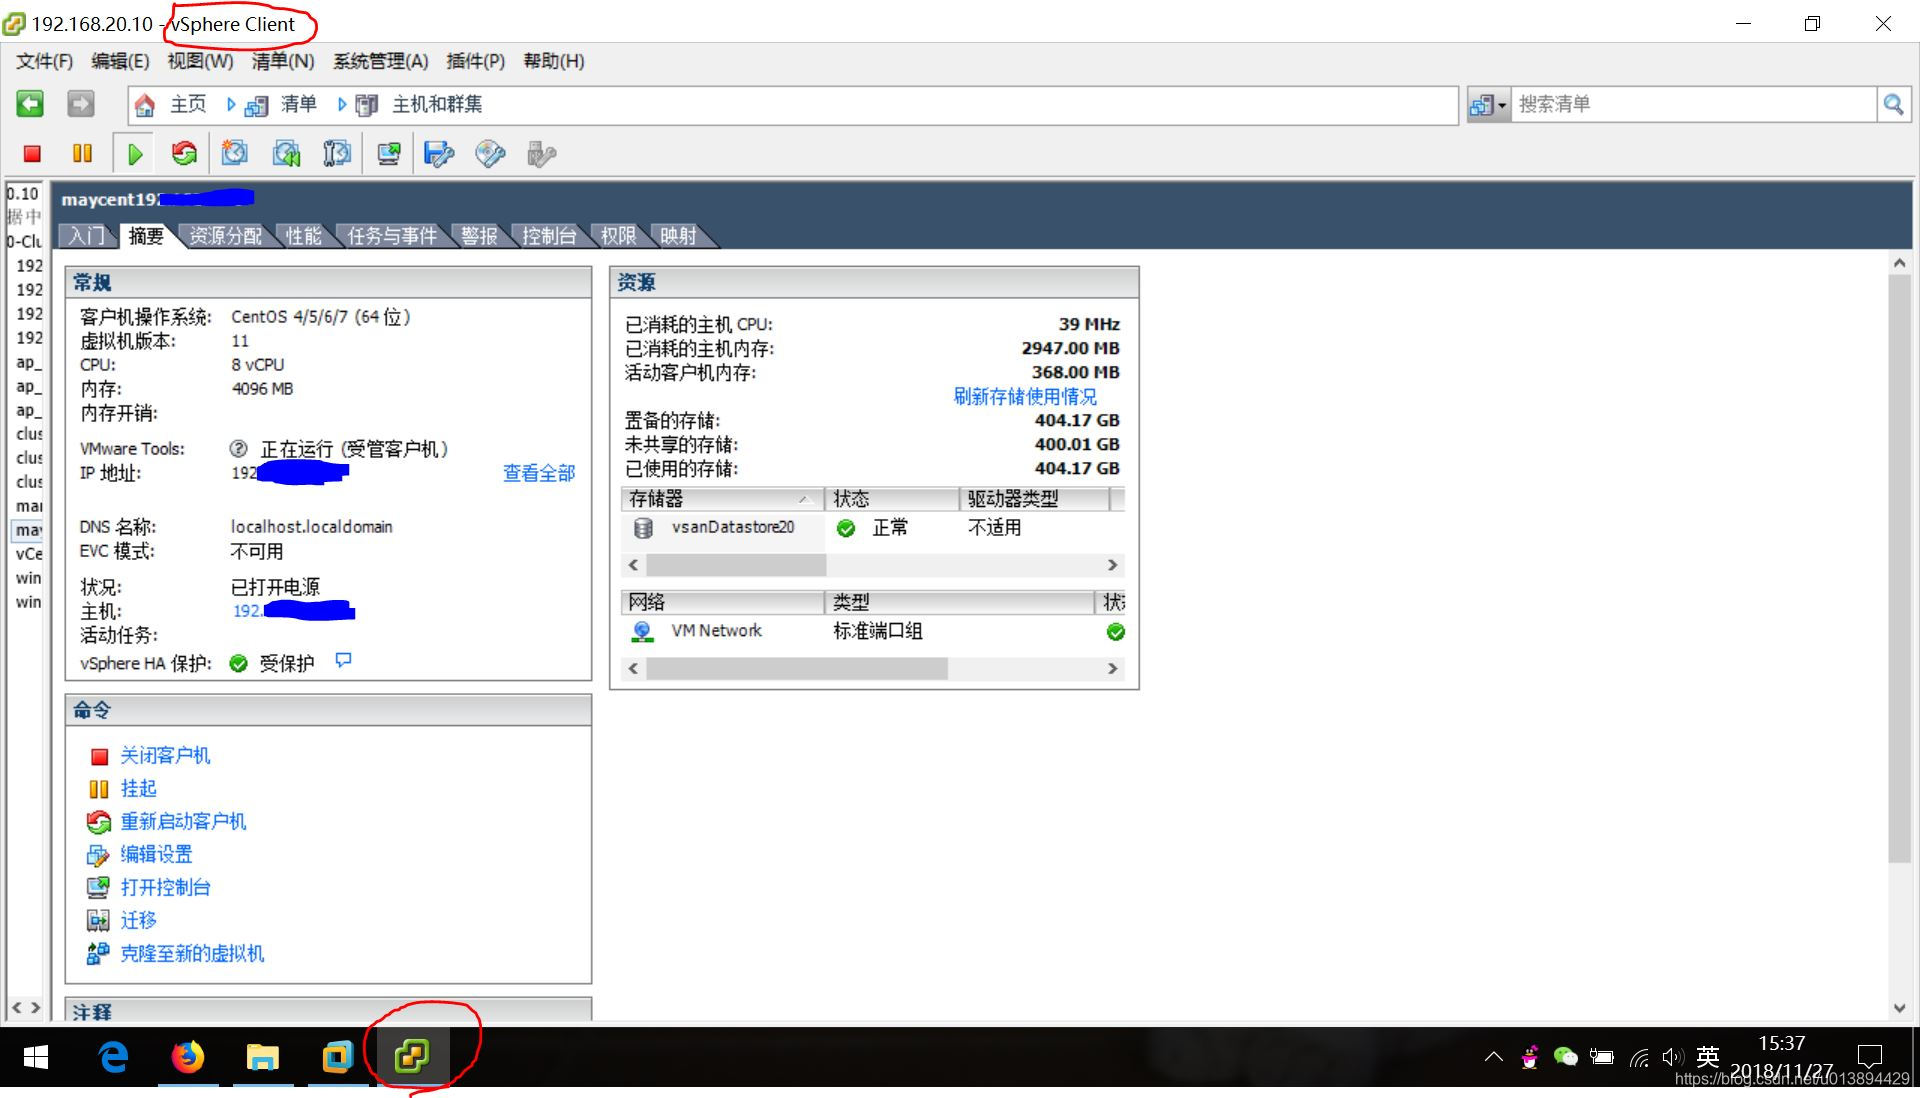Click the 重新启动客户机 command
This screenshot has height=1098, width=1920.
click(183, 821)
